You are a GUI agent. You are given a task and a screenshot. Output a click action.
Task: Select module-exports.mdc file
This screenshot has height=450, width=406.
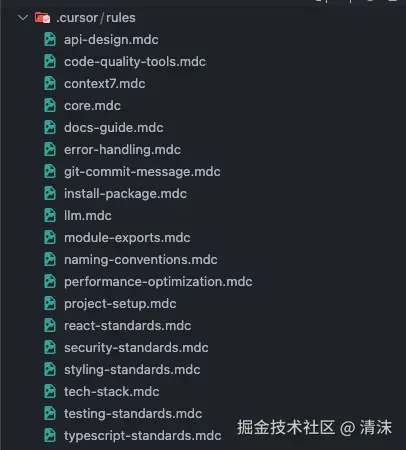pos(127,238)
